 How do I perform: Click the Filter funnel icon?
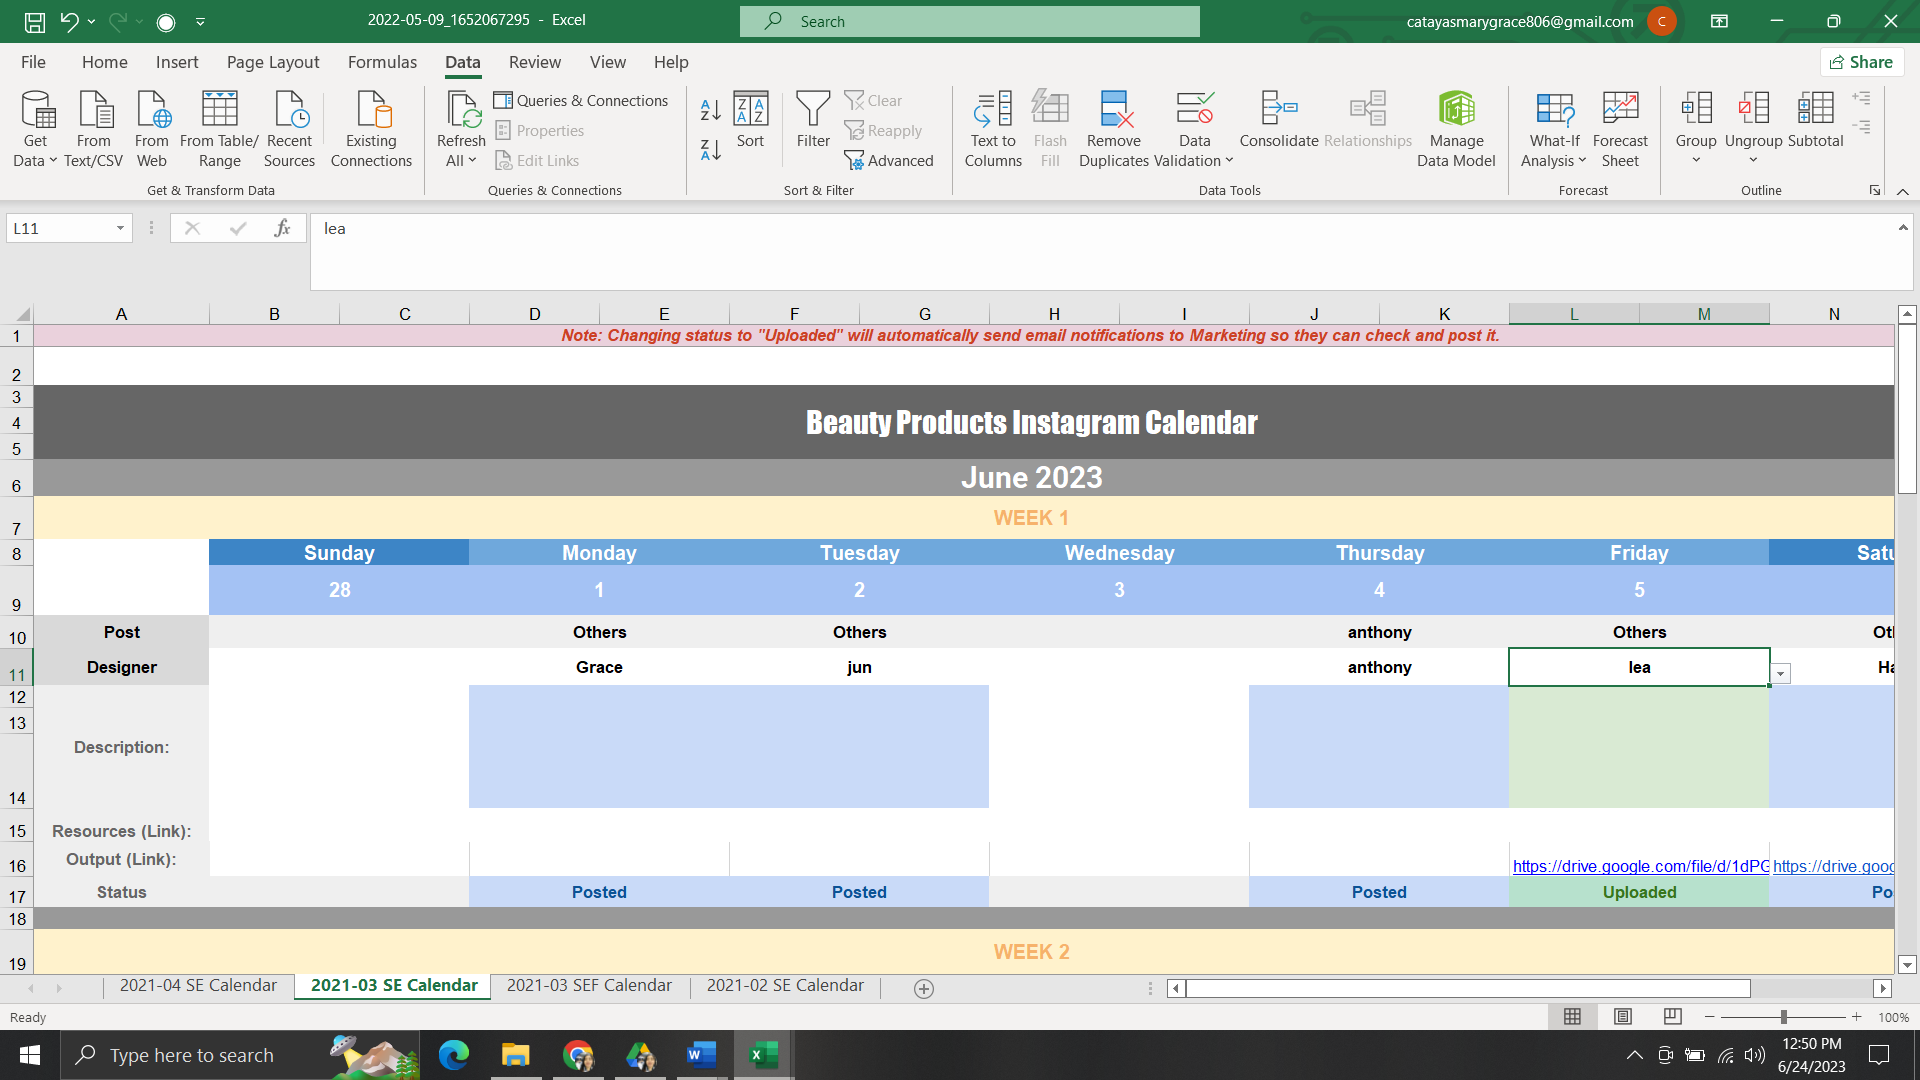coord(812,110)
